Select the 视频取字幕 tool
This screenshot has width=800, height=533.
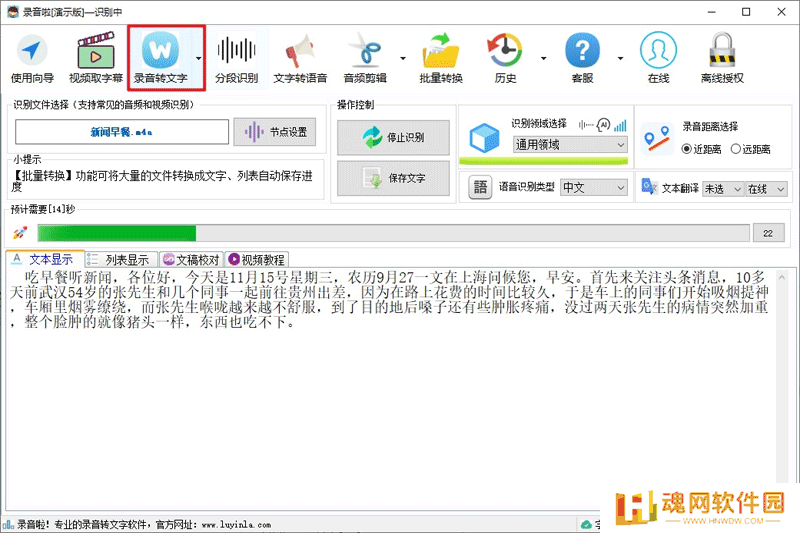point(95,58)
